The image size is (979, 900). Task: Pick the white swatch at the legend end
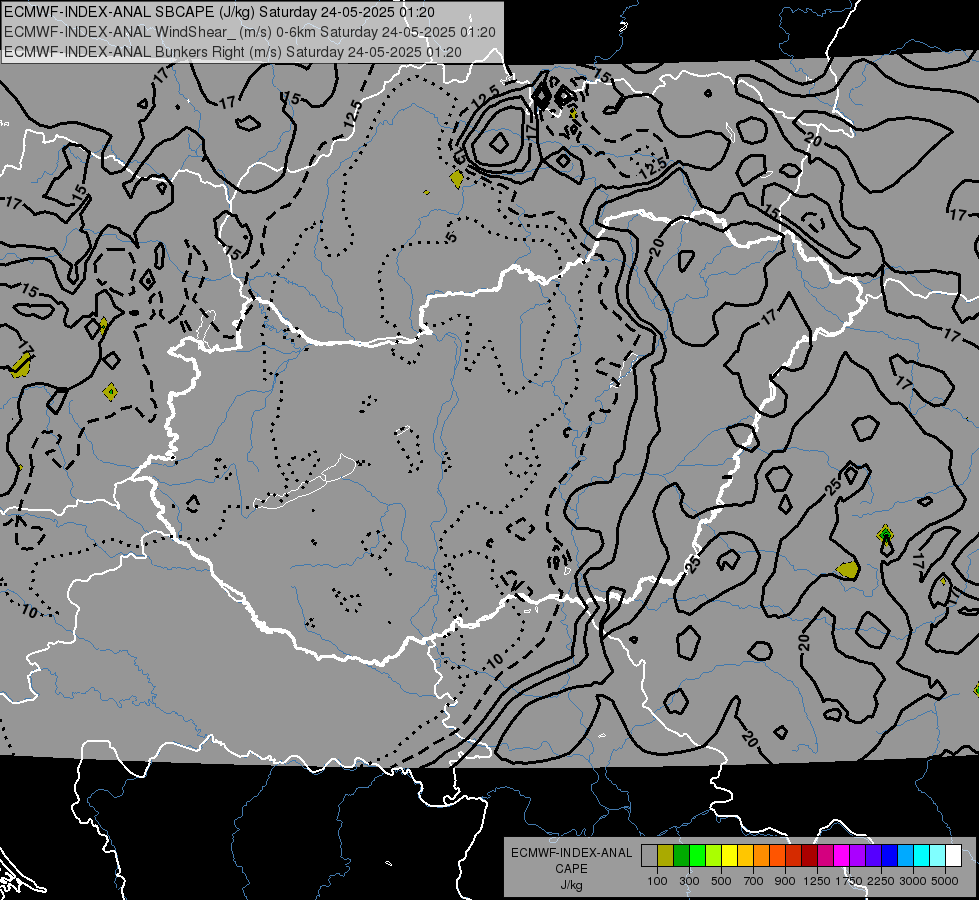click(x=953, y=856)
